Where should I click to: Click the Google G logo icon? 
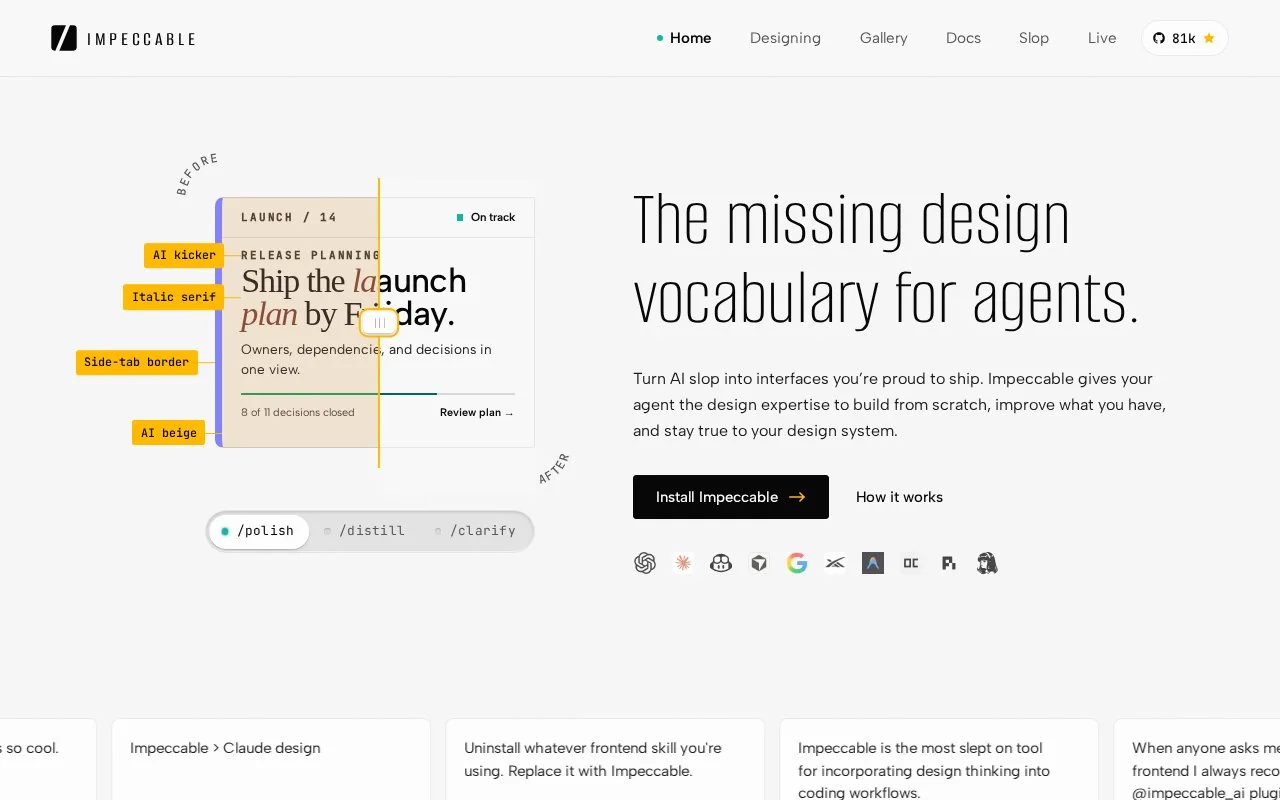(797, 563)
